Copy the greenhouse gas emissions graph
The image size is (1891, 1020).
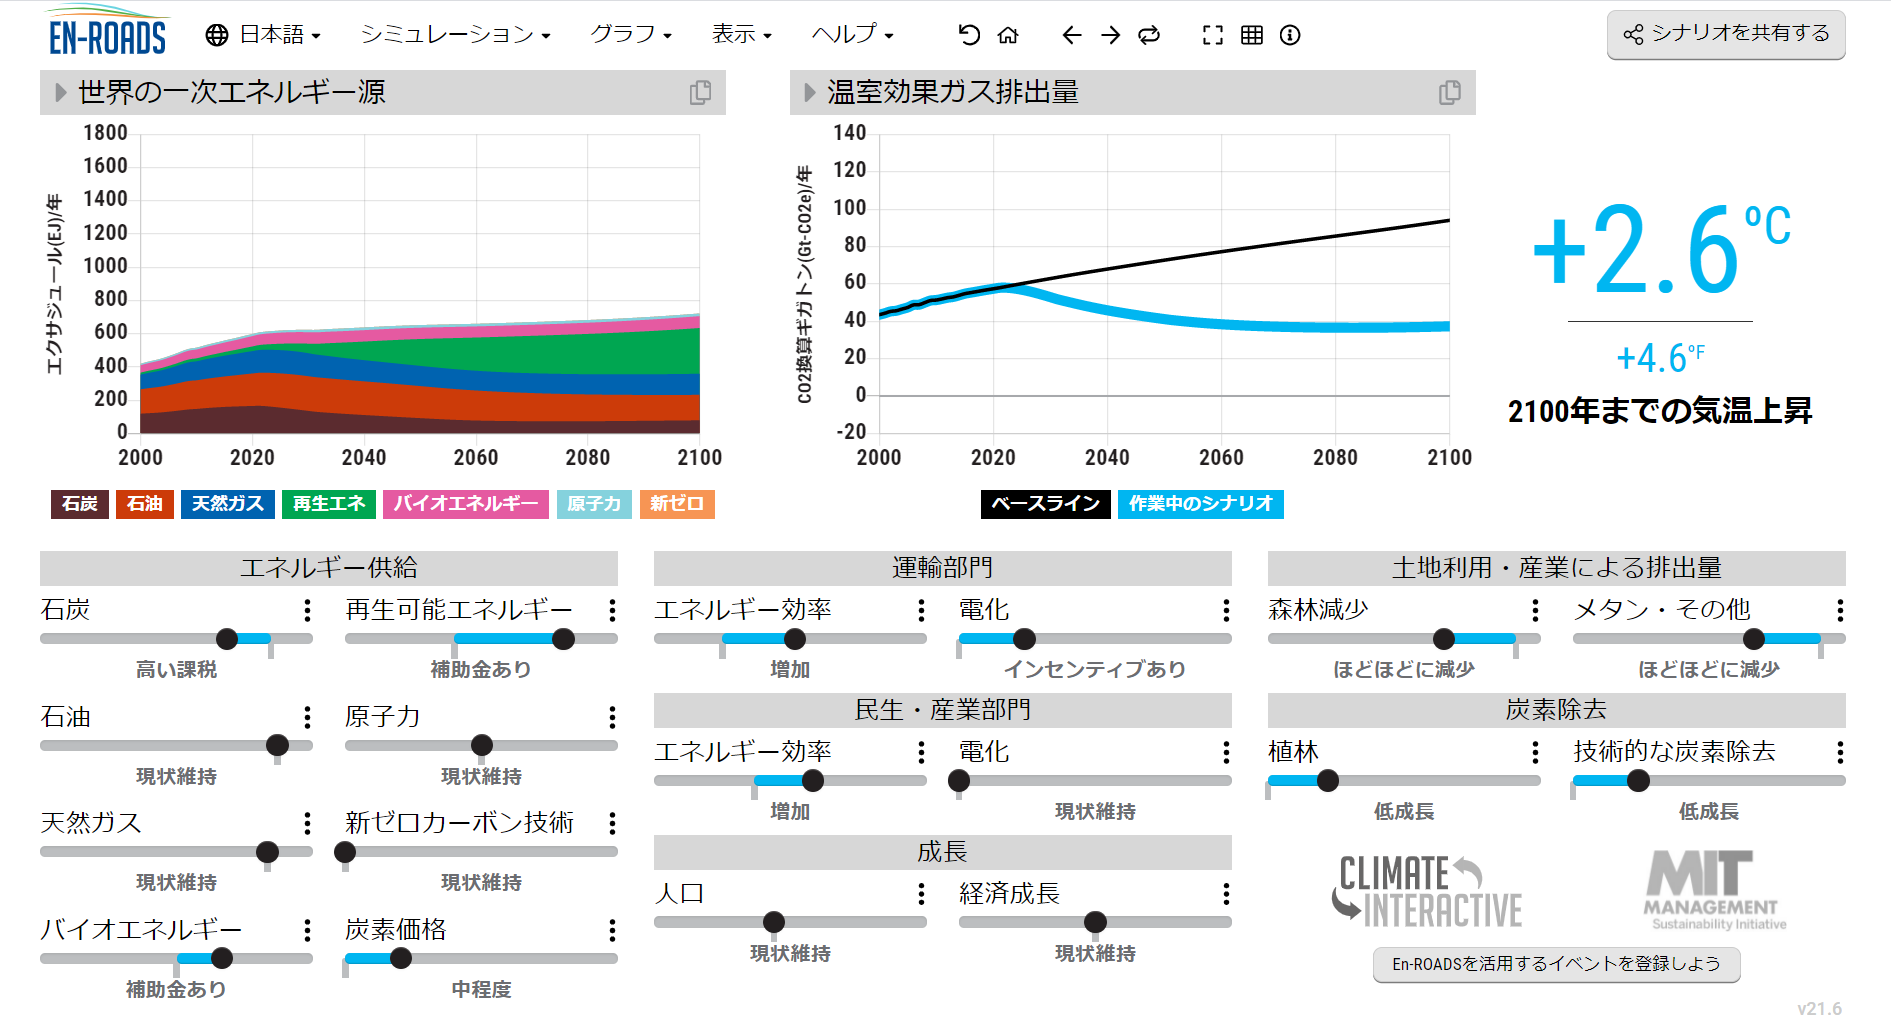pyautogui.click(x=1449, y=92)
